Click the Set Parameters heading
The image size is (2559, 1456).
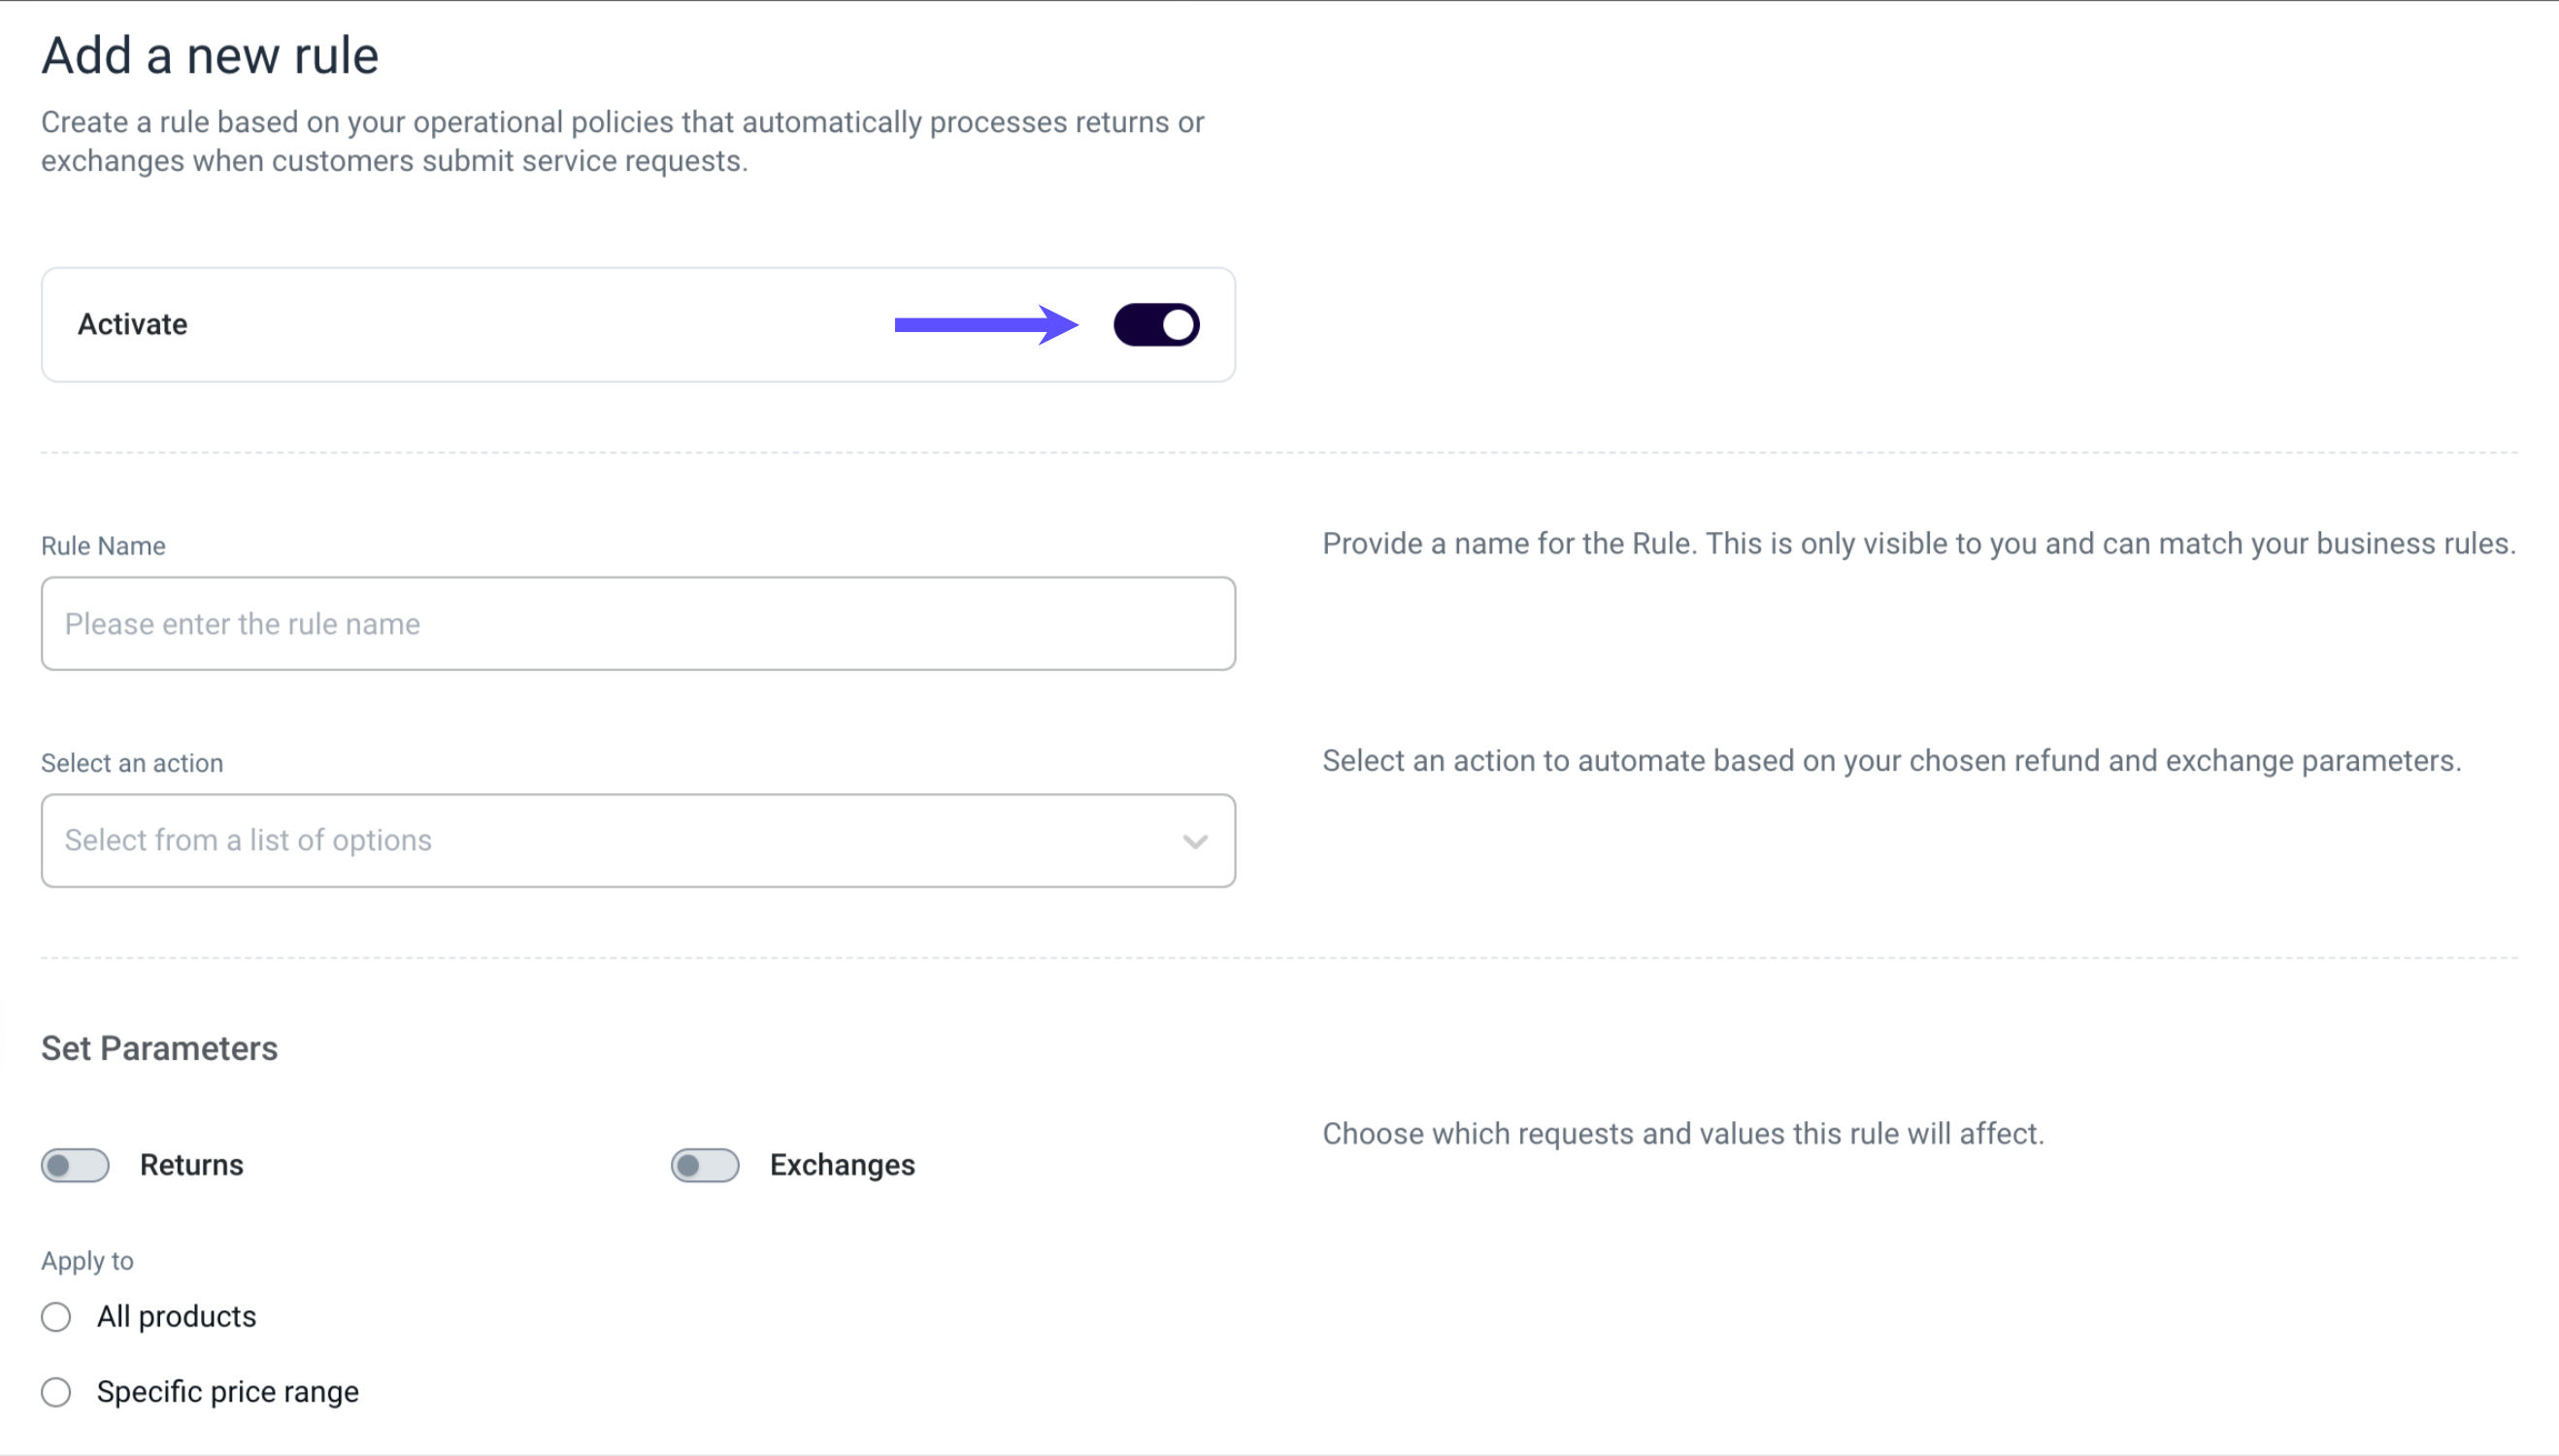(x=158, y=1048)
